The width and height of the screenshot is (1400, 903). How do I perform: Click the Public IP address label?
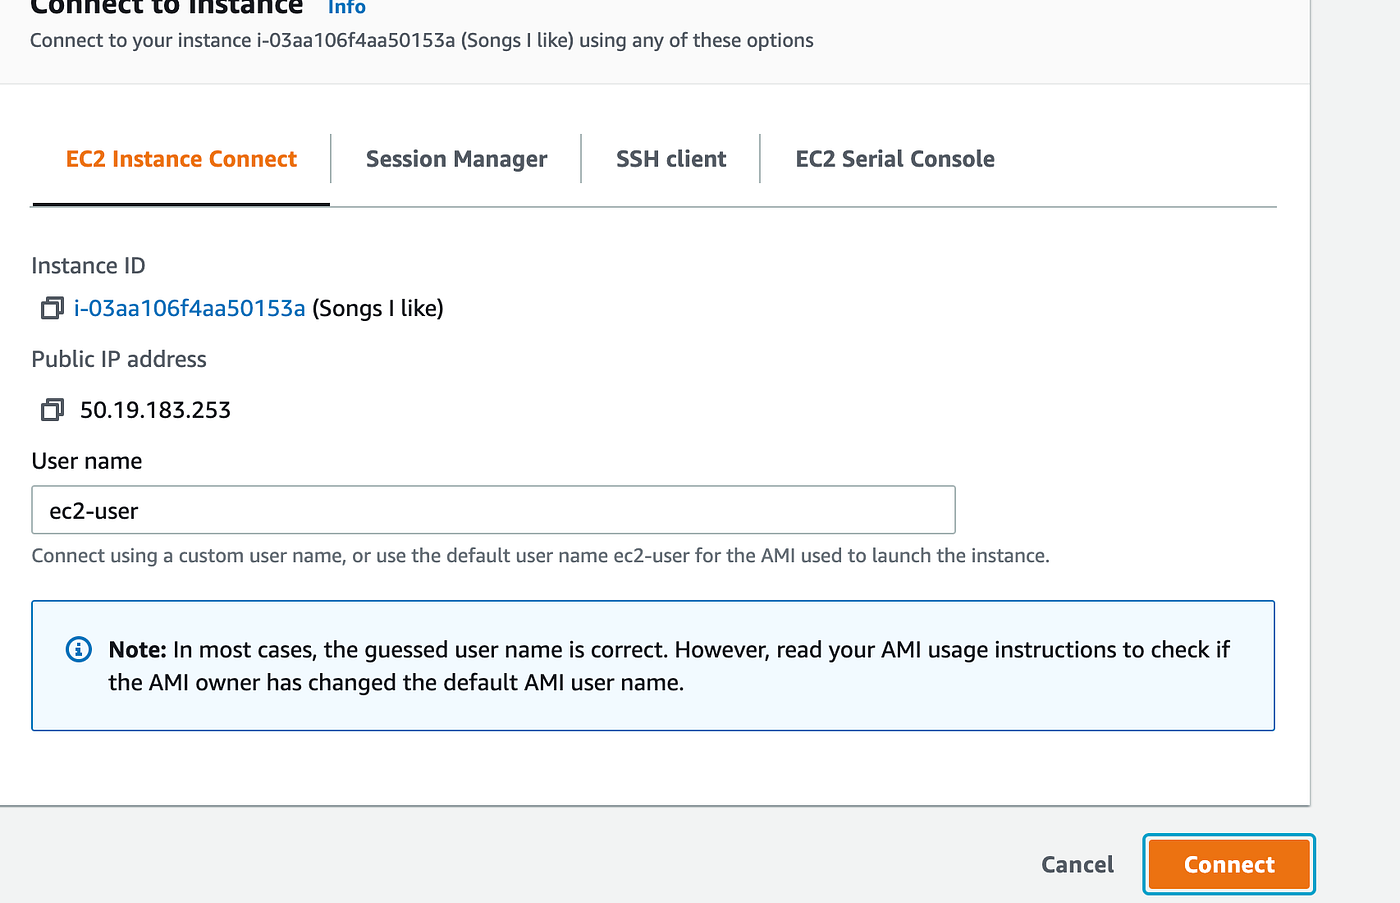(x=119, y=360)
